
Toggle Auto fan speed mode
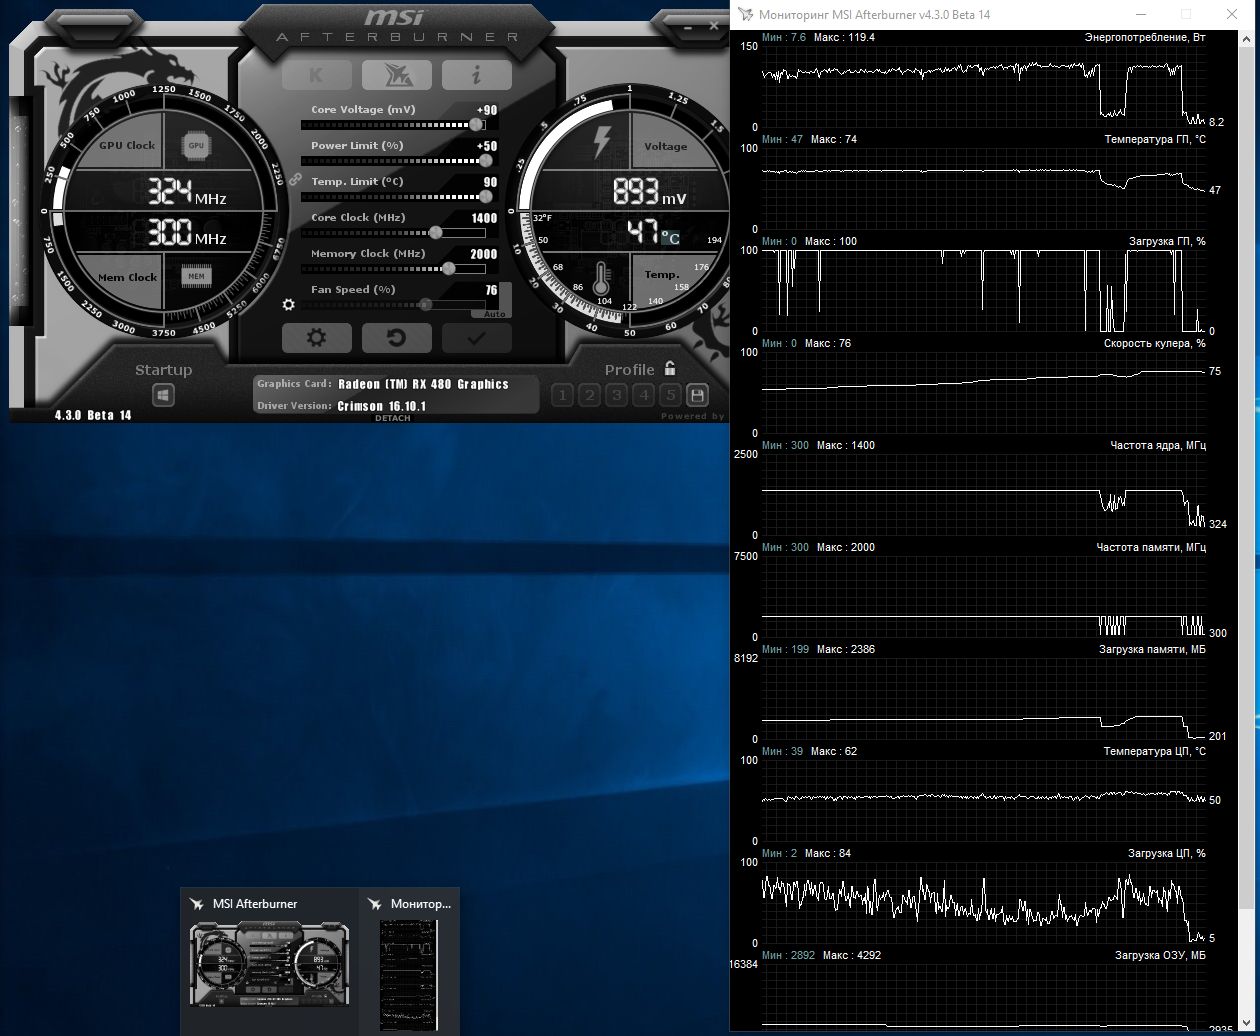click(x=494, y=314)
